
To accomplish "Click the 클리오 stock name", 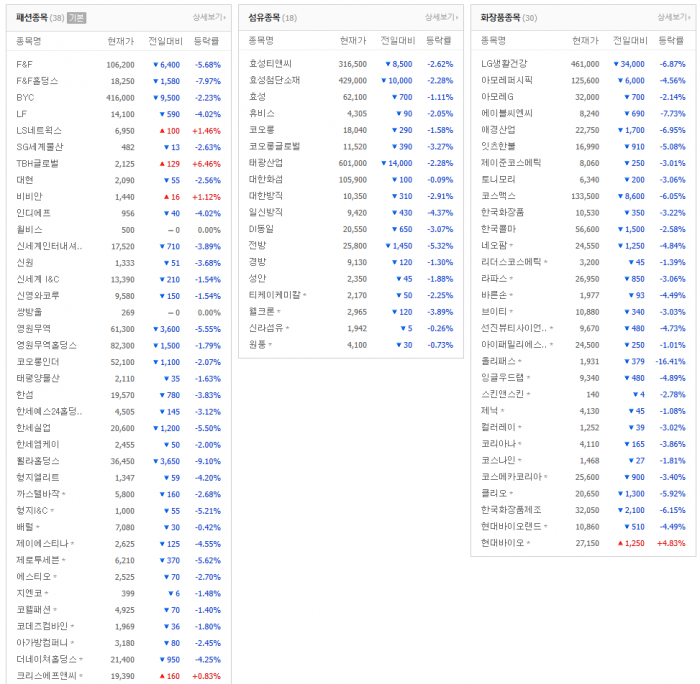I will (x=494, y=493).
